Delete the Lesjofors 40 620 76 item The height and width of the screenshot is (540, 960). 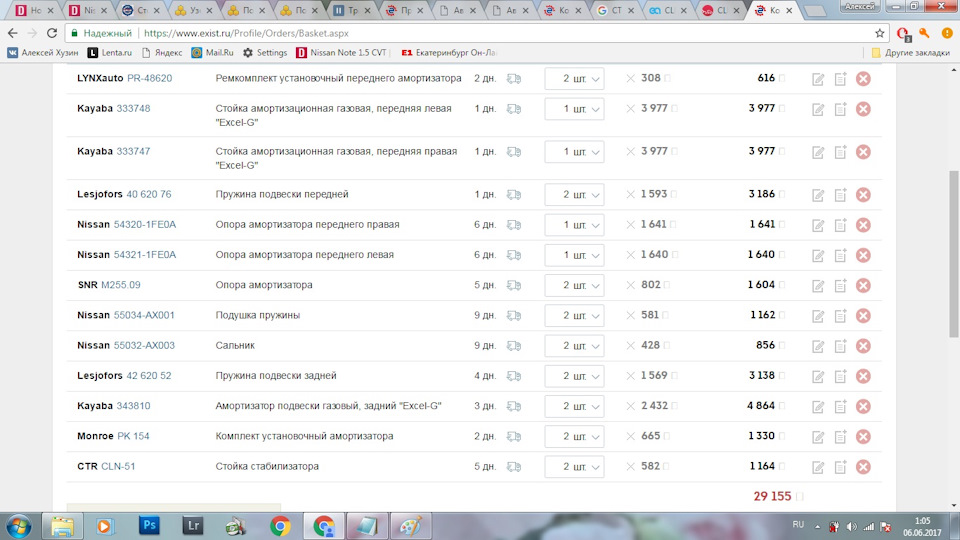[863, 195]
